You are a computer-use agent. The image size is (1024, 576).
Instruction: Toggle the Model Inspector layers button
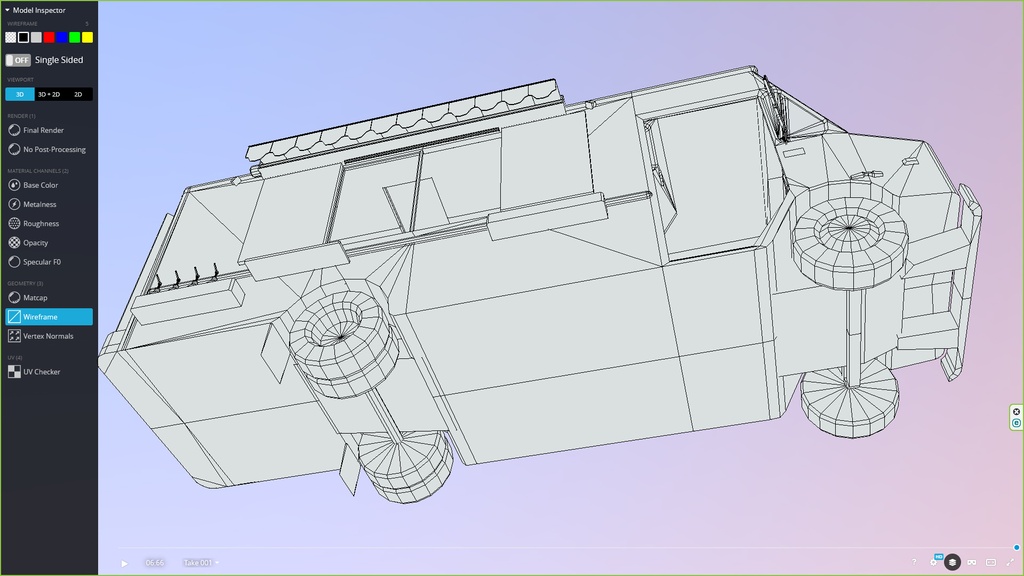(953, 563)
